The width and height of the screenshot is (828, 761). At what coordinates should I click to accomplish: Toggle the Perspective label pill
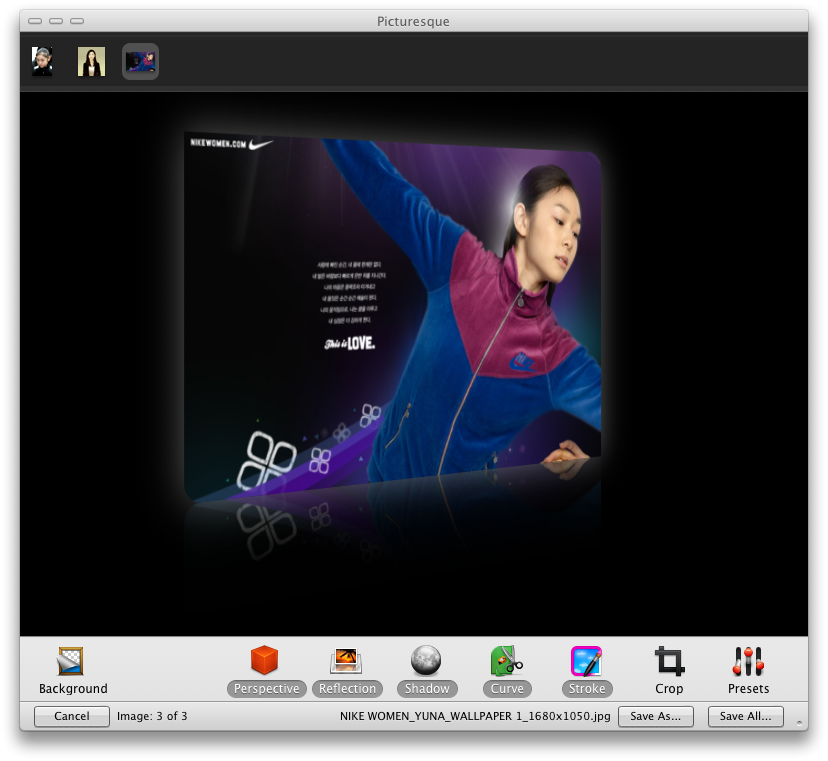(x=267, y=689)
